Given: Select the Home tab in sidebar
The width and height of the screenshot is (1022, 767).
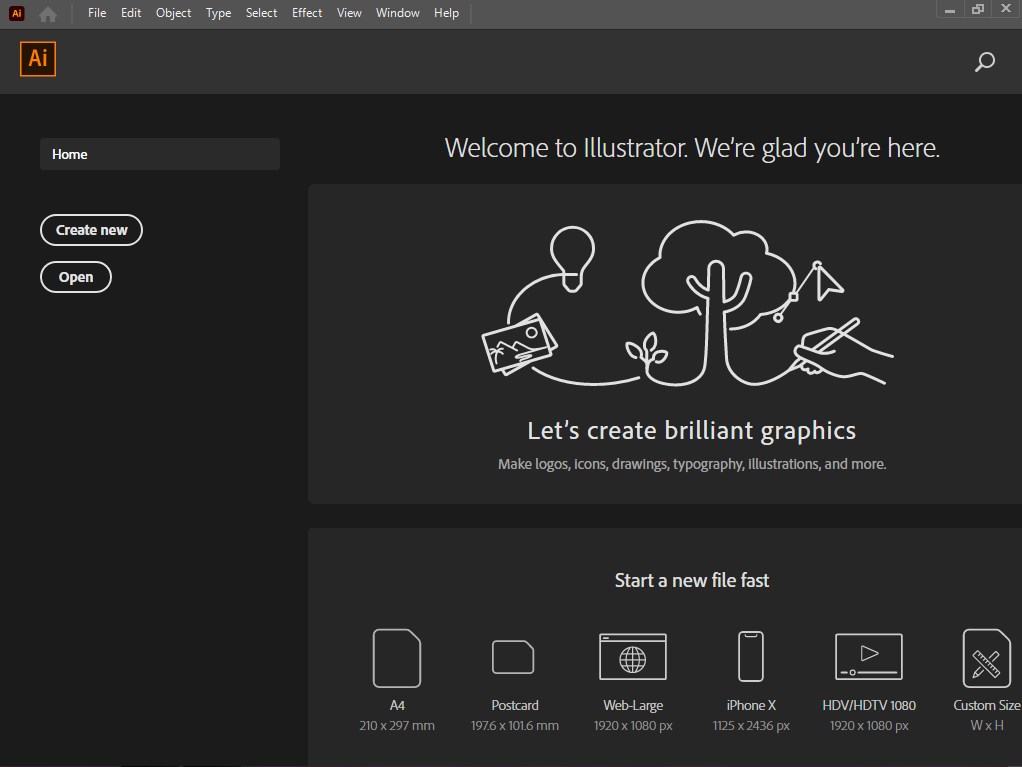Looking at the screenshot, I should click(160, 154).
